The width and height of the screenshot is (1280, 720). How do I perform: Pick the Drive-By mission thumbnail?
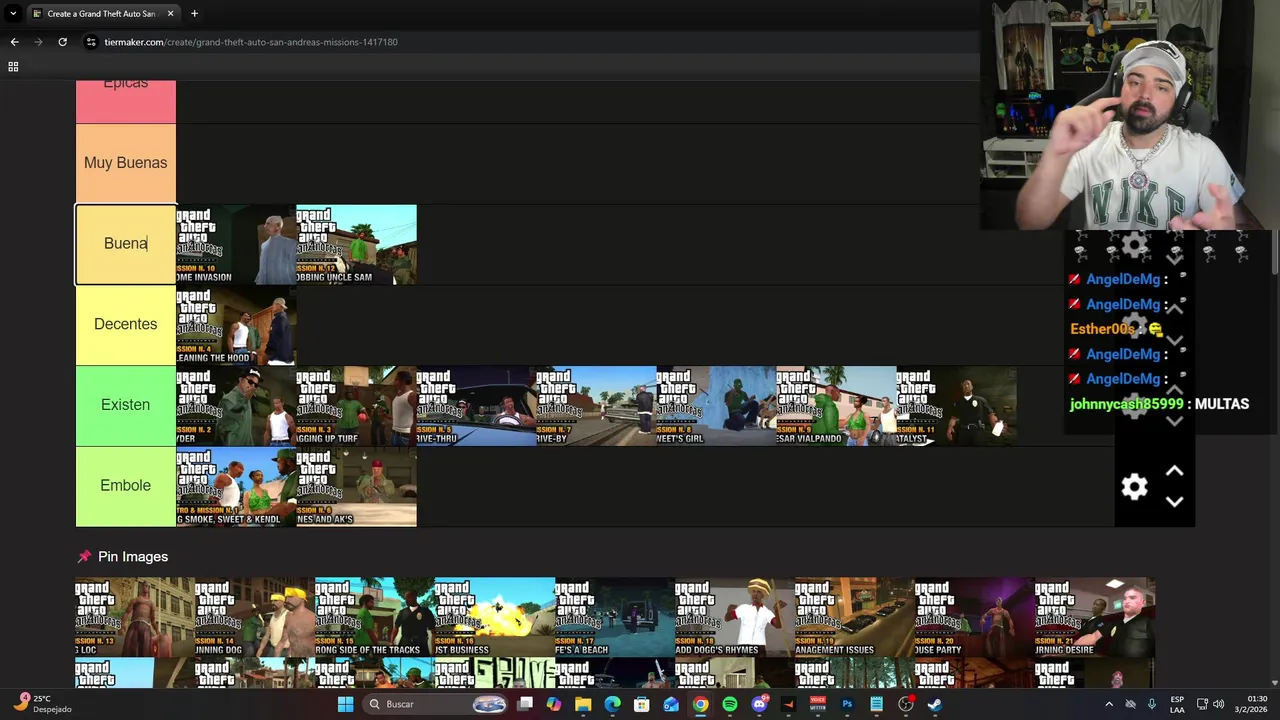click(x=596, y=405)
